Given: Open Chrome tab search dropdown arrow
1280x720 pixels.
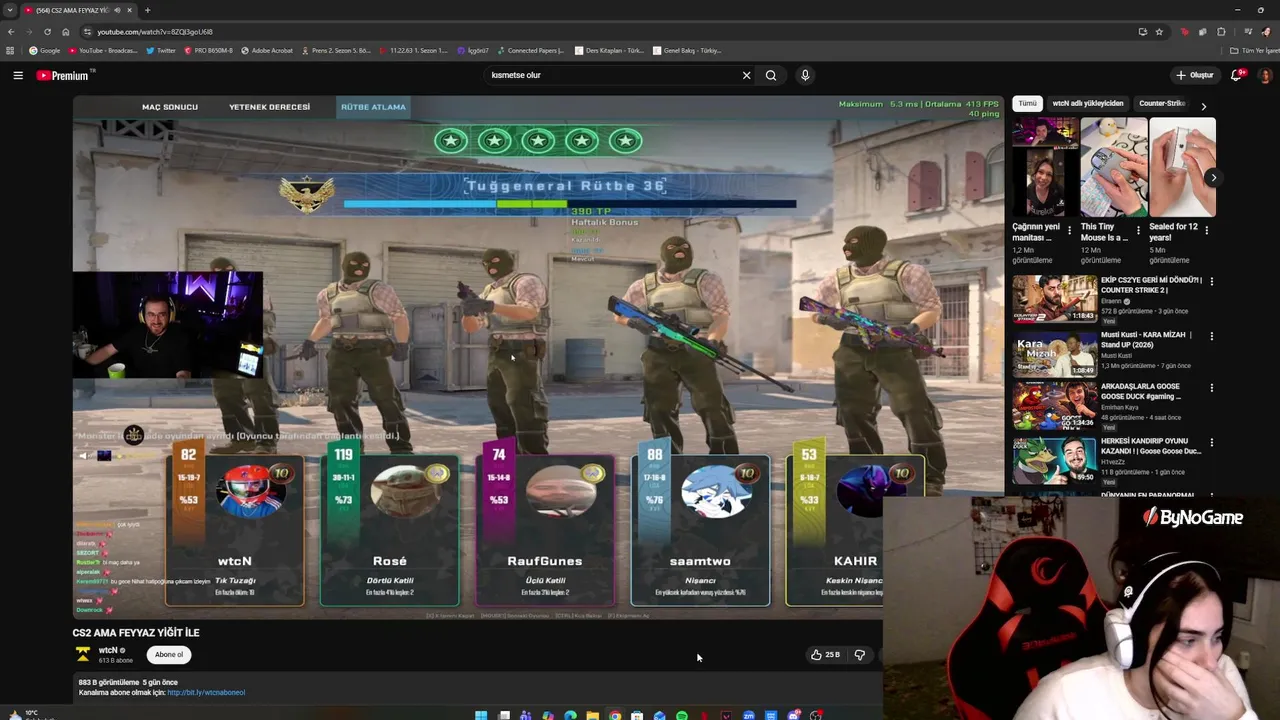Looking at the screenshot, I should [10, 10].
